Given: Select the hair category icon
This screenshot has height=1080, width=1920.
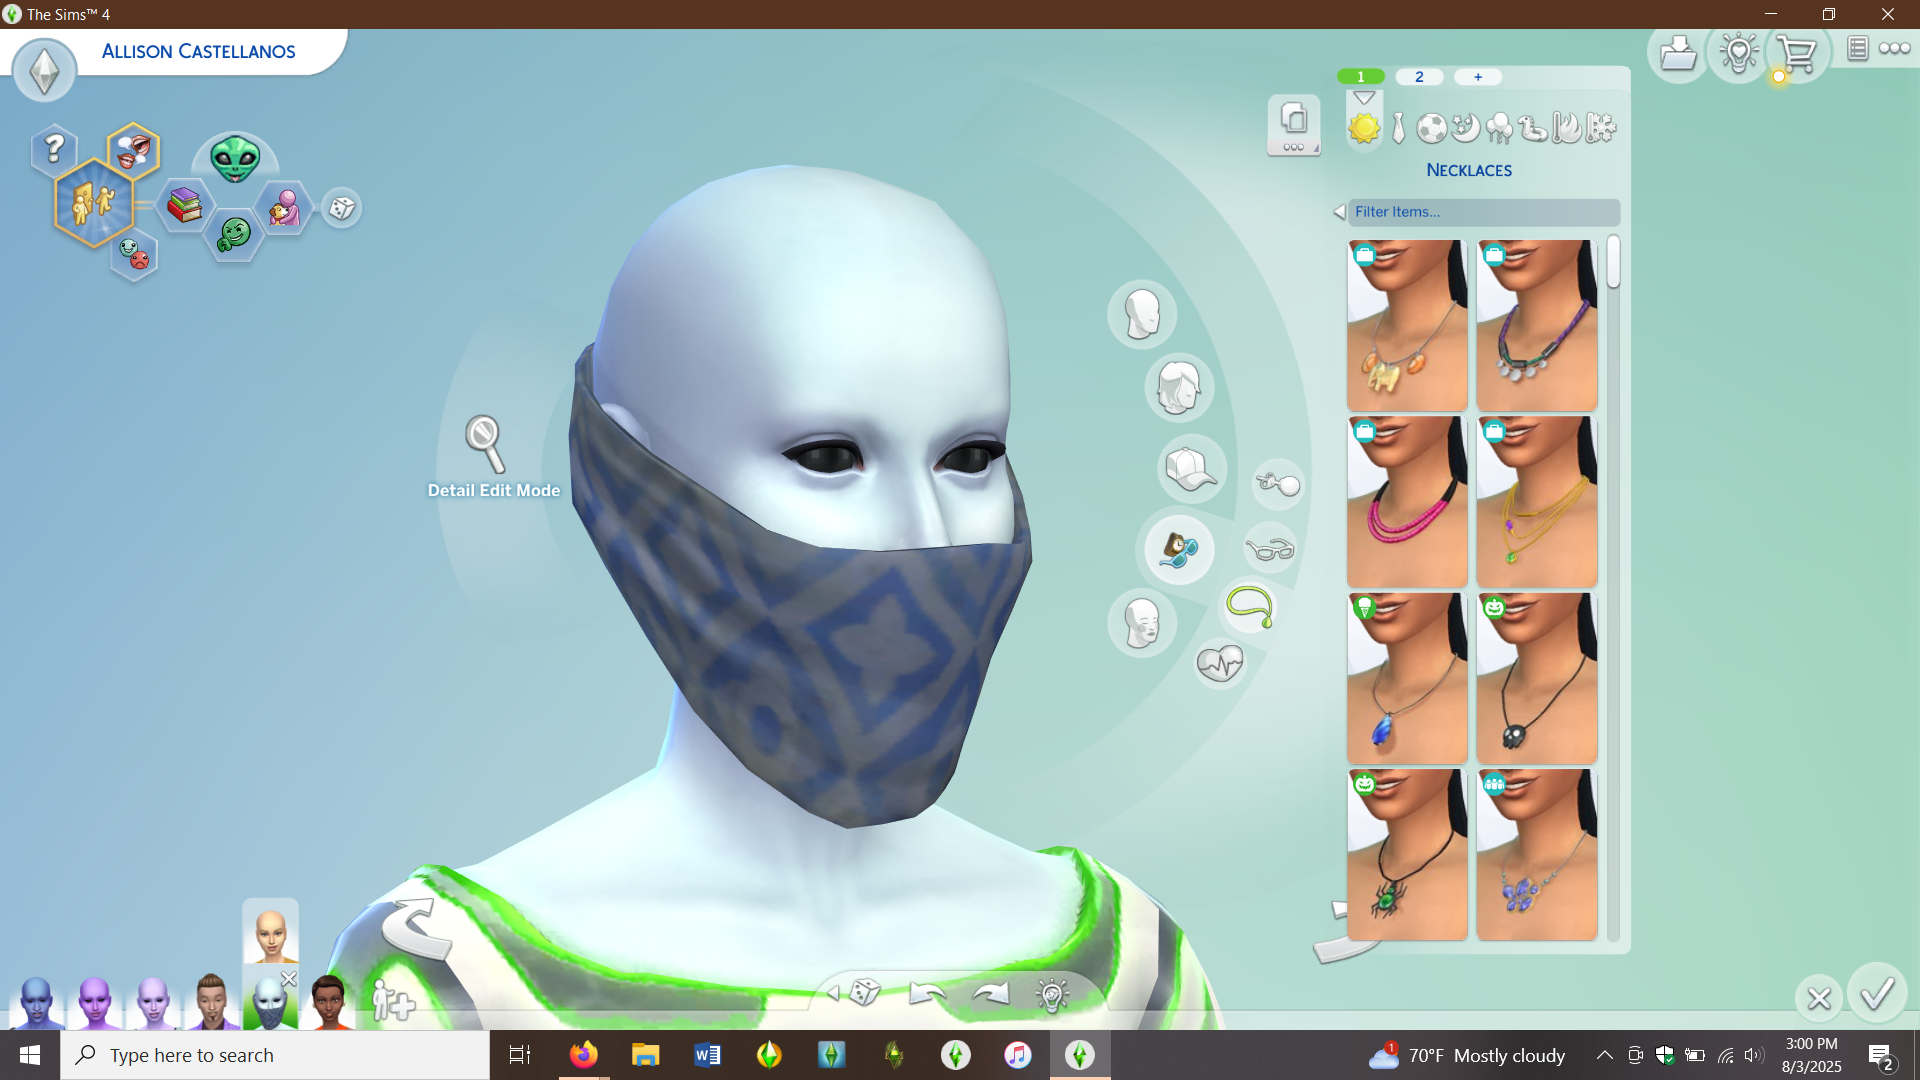Looking at the screenshot, I should point(1179,388).
